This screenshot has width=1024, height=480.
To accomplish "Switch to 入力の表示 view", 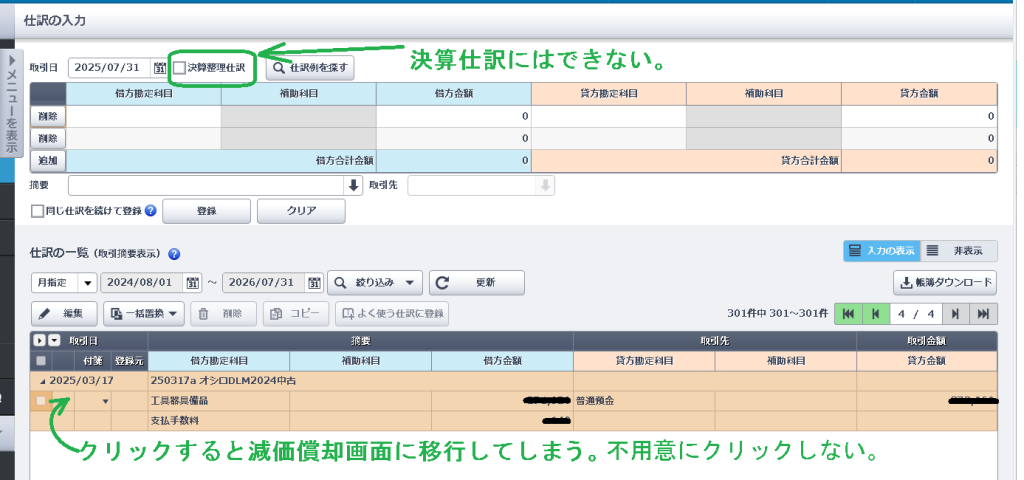I will point(880,251).
